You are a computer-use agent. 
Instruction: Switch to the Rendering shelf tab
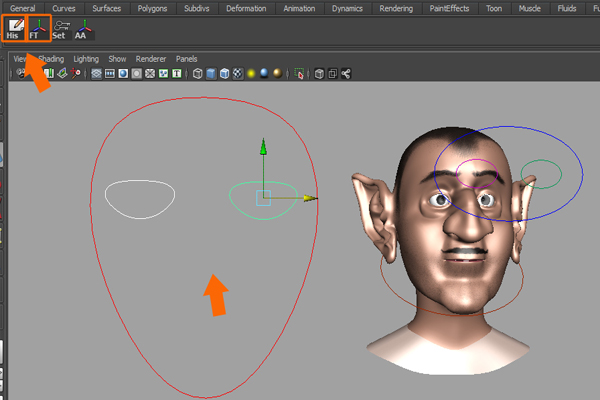[x=396, y=8]
